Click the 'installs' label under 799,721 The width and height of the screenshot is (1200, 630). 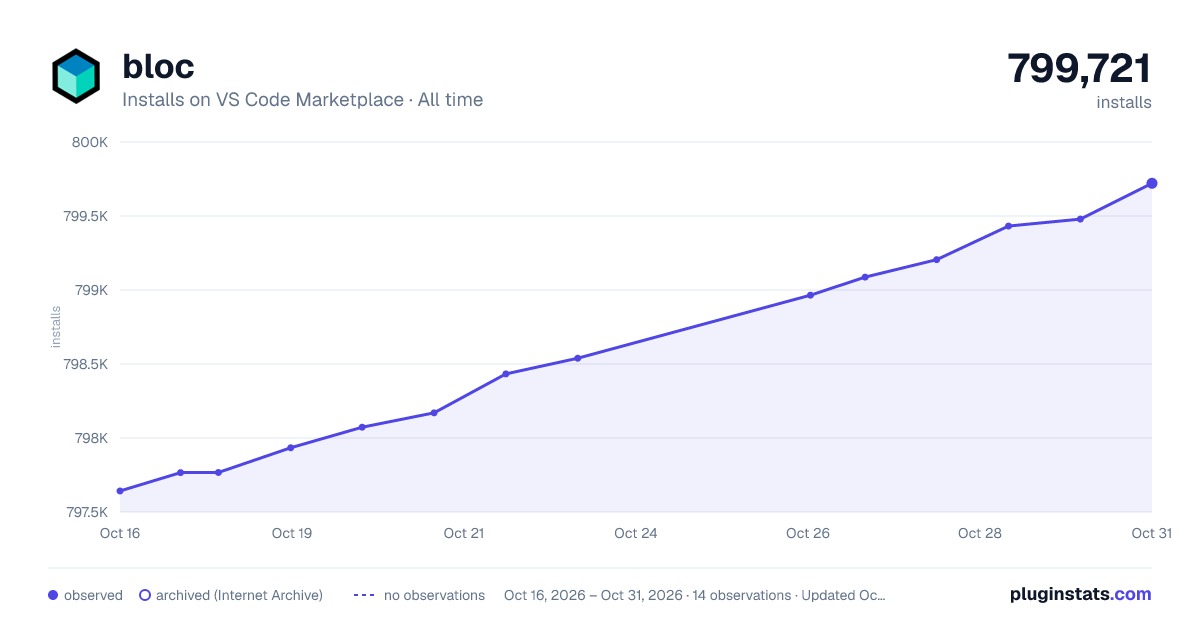[1124, 102]
